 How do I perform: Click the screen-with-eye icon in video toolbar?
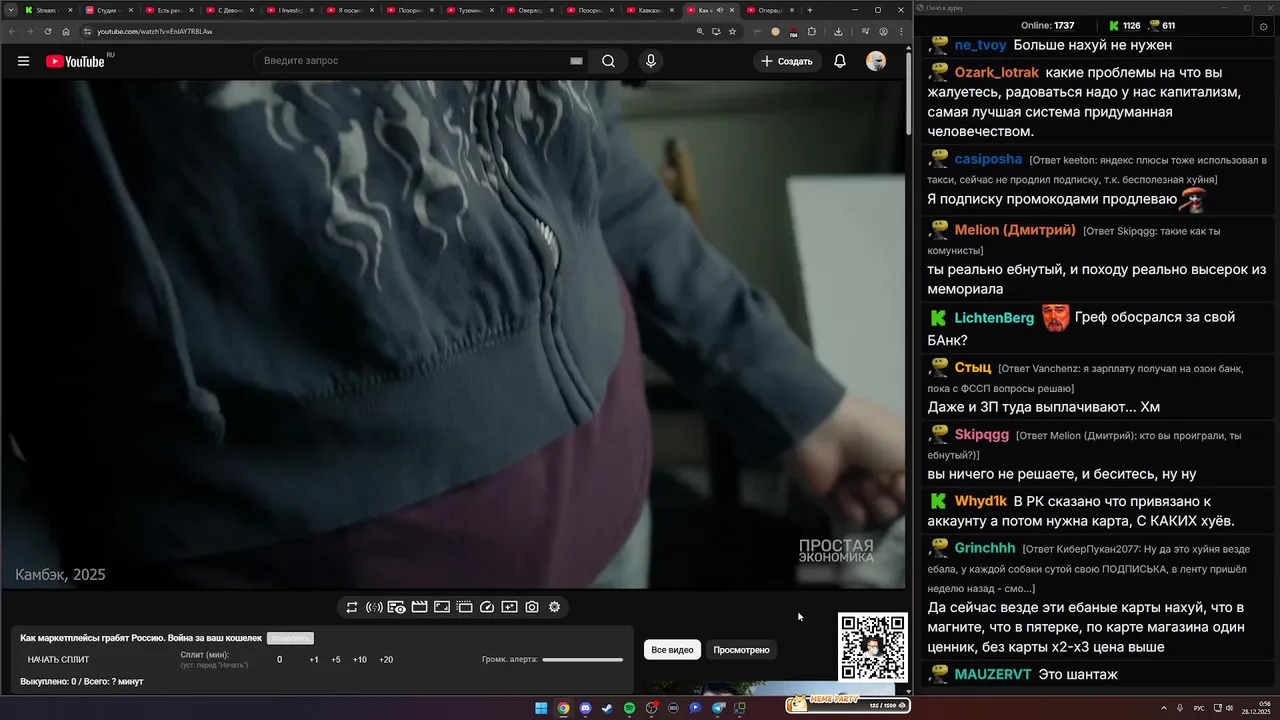click(396, 607)
